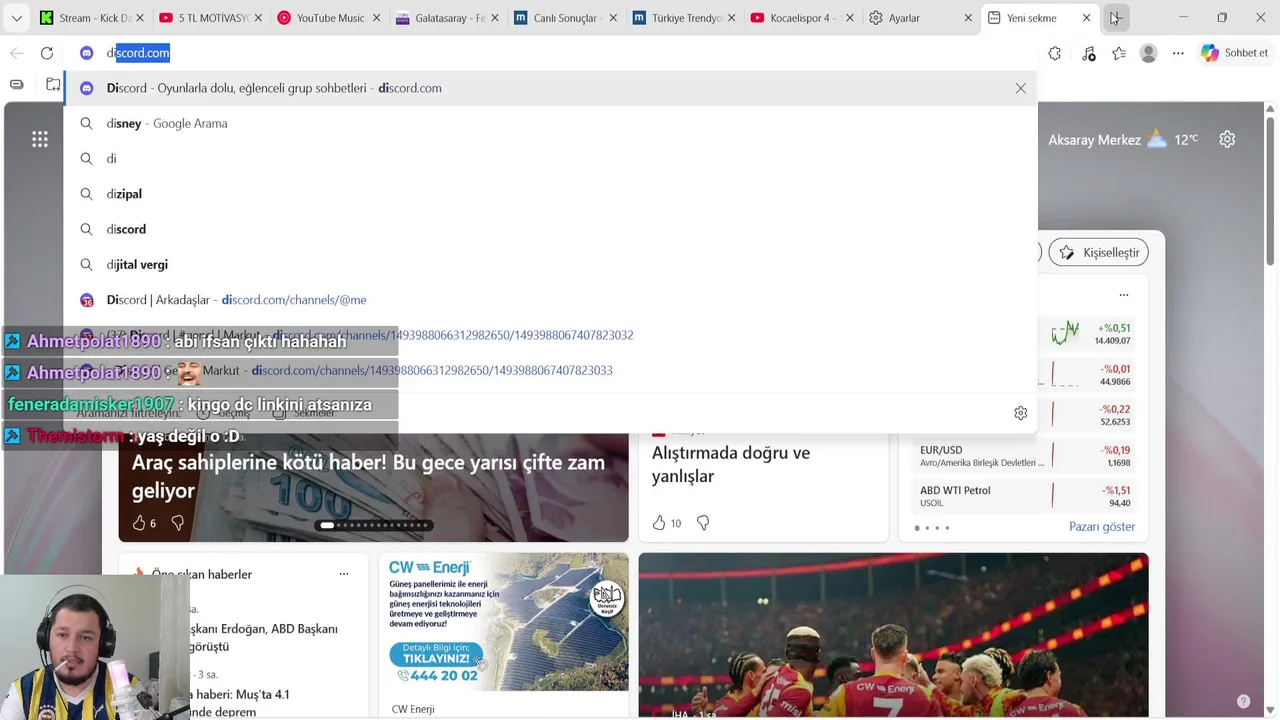Switch to the YouTube Music tab
Viewport: 1280px width, 720px height.
click(327, 18)
